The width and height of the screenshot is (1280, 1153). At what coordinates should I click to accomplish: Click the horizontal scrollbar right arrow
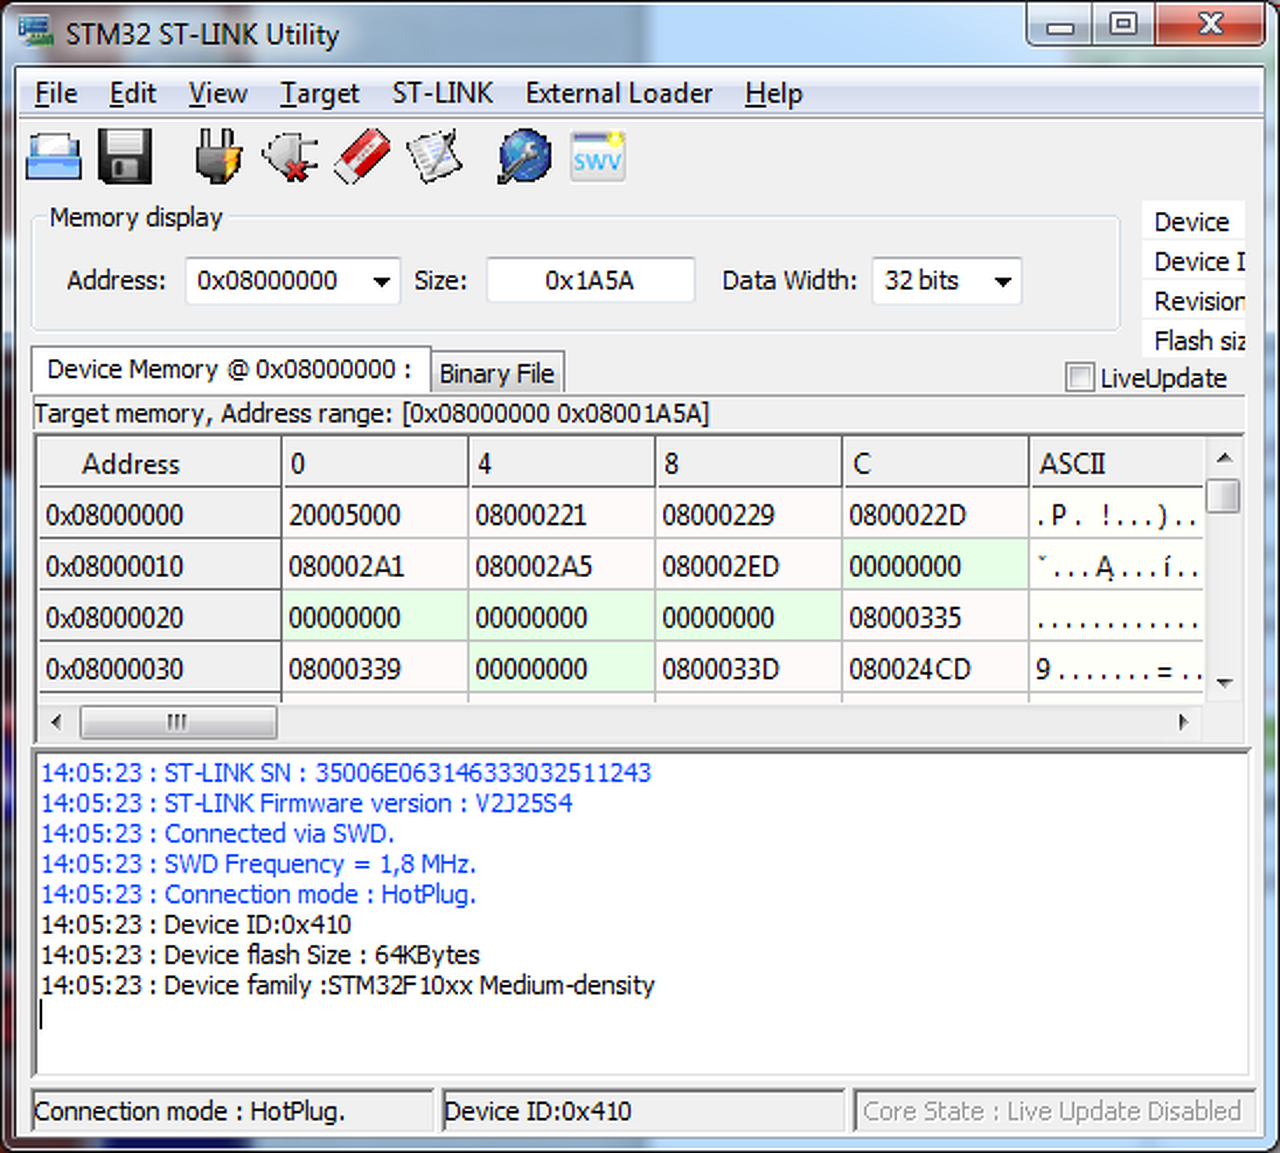1185,721
